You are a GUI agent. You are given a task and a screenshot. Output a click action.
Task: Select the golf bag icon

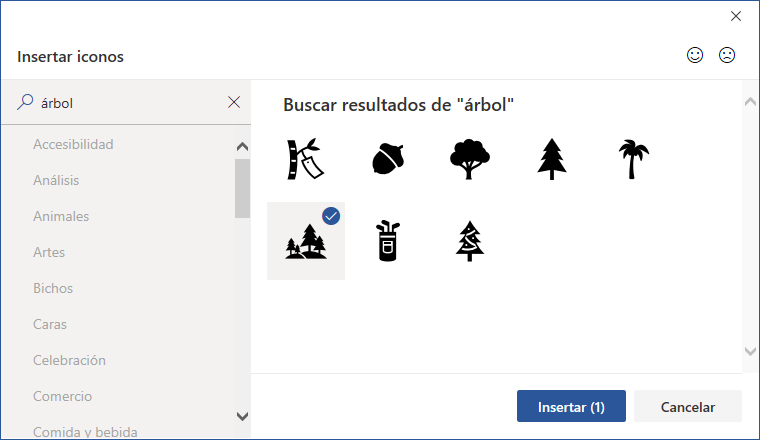point(387,241)
